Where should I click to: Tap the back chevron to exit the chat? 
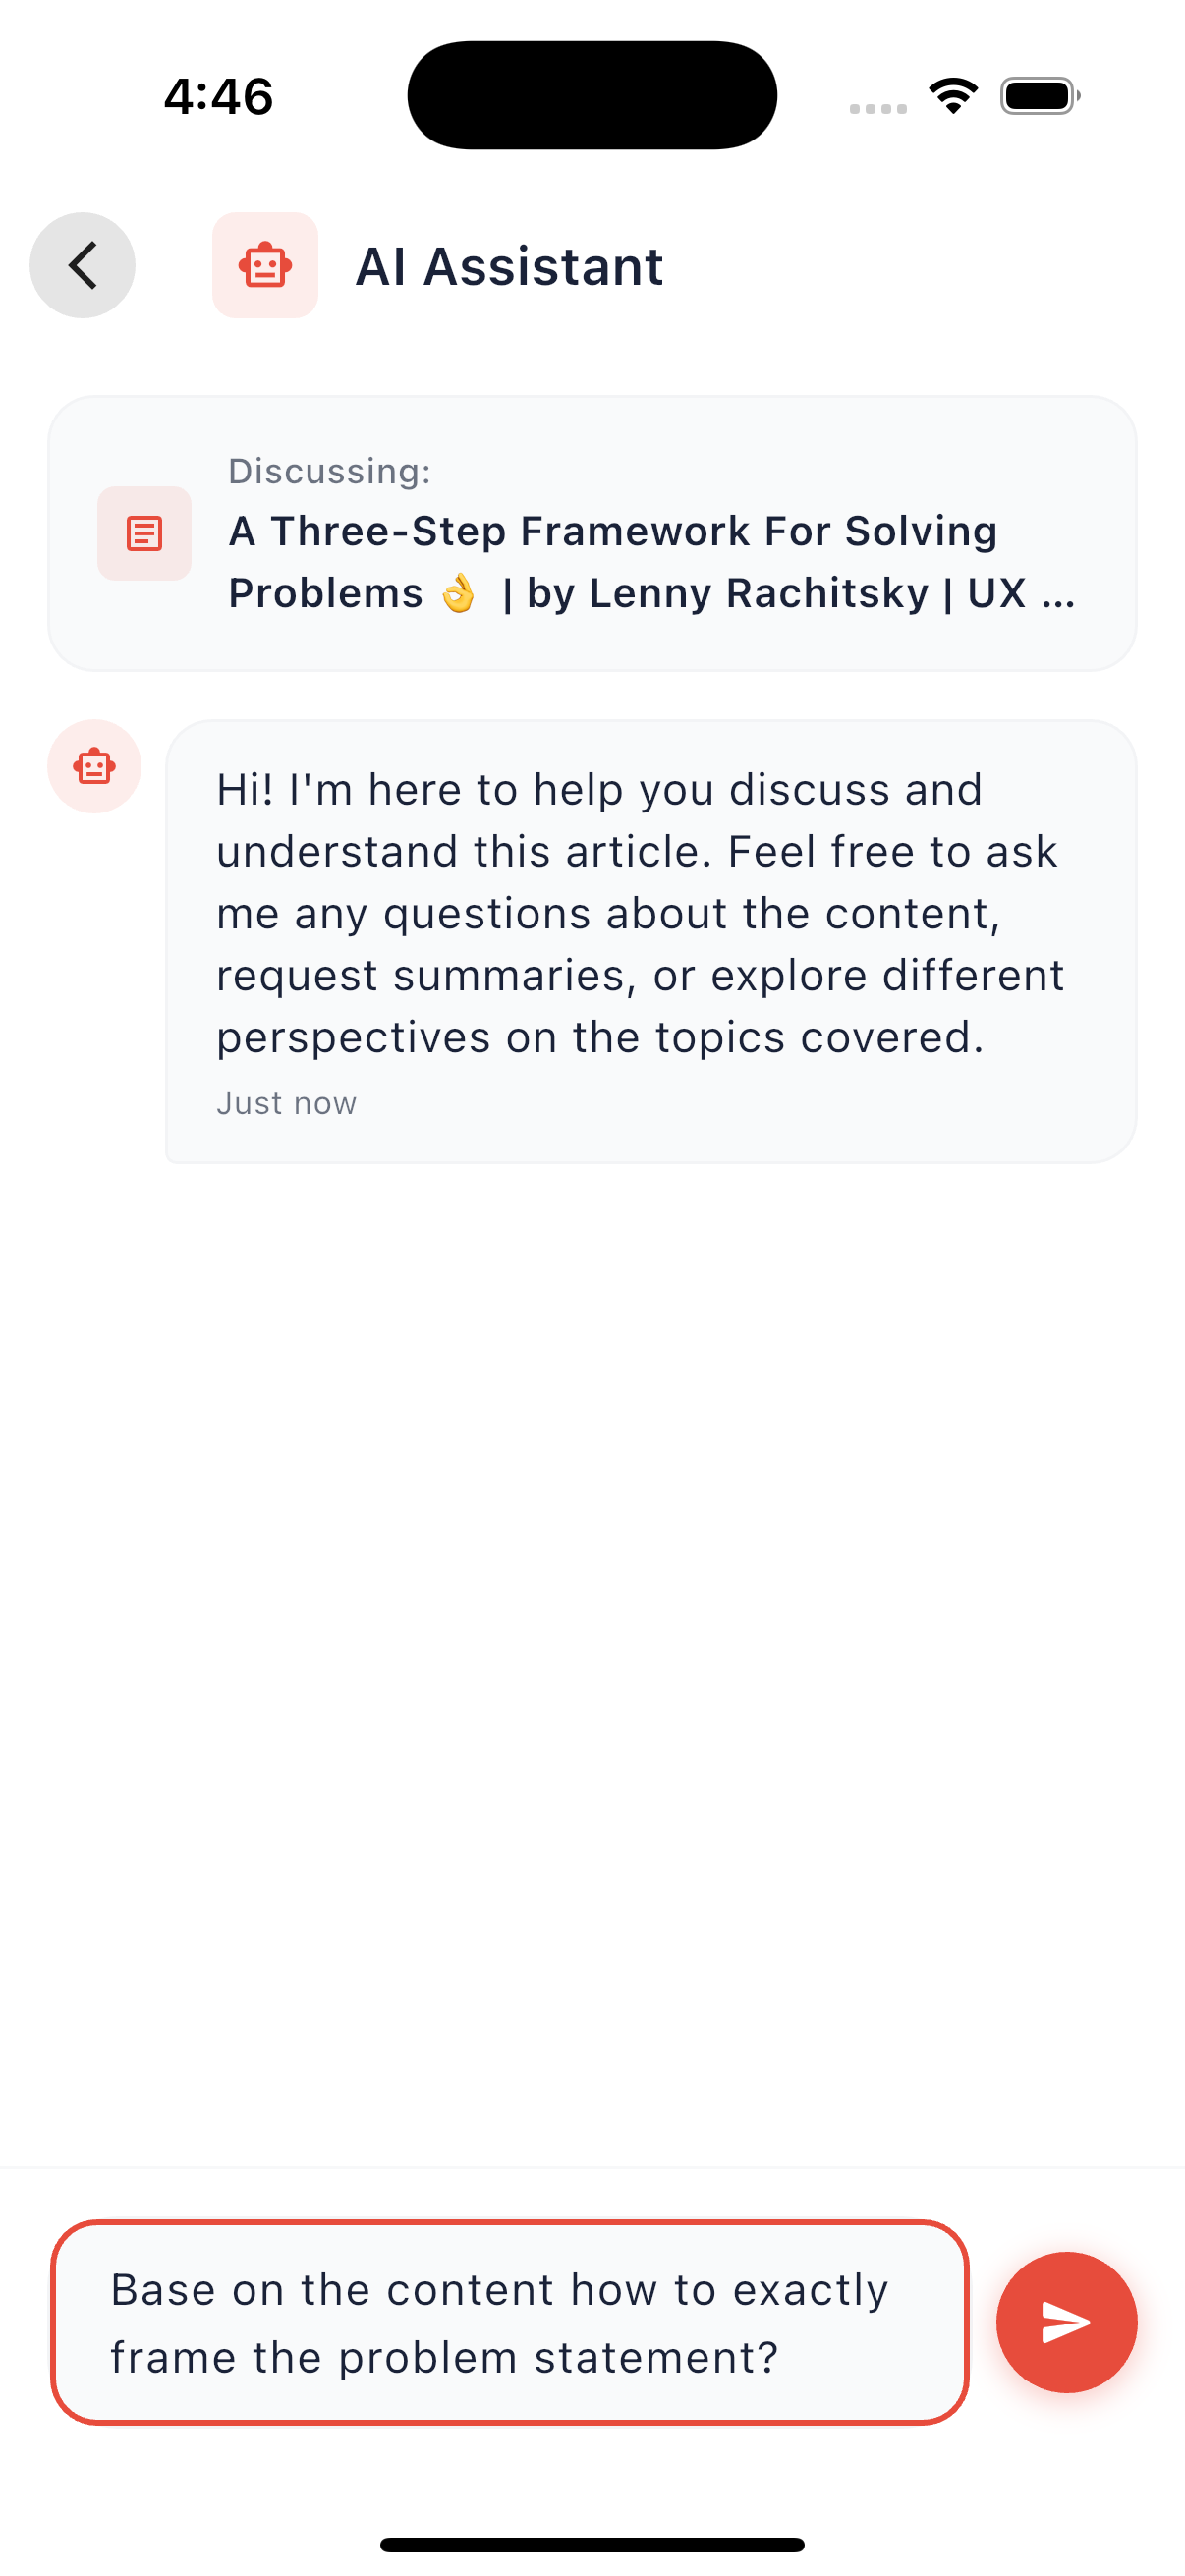point(81,265)
